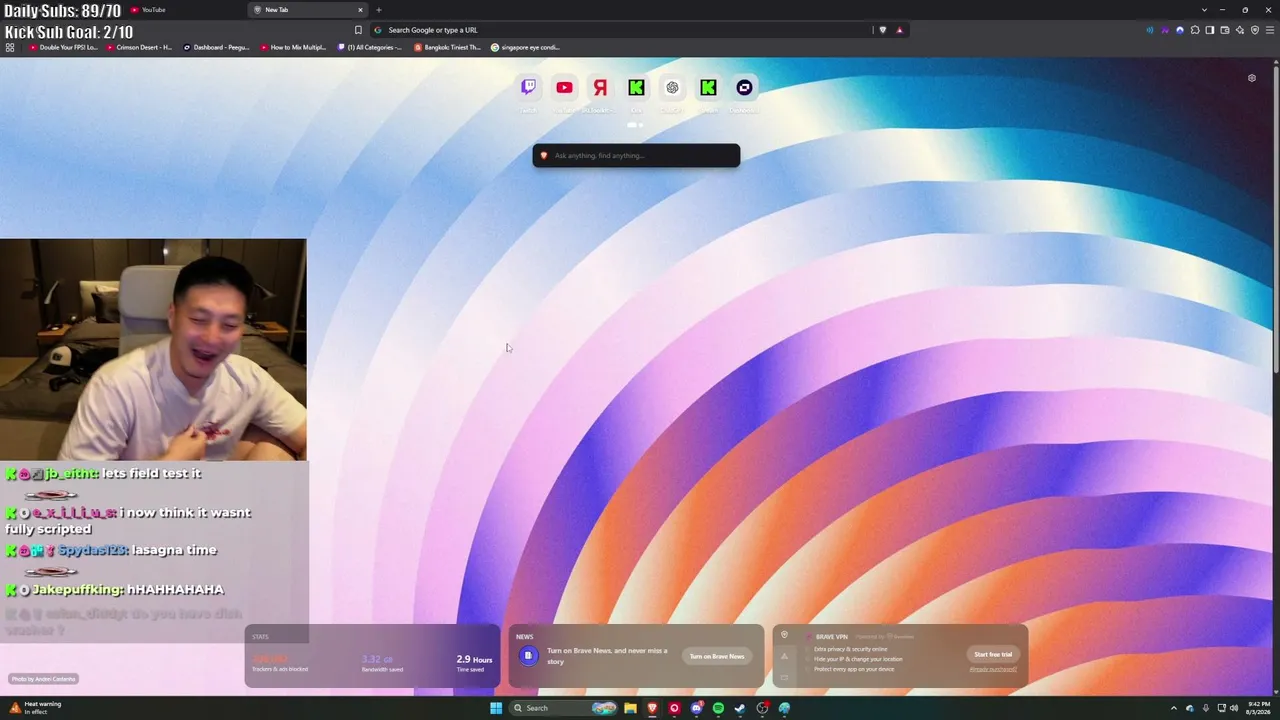Screen dimensions: 1280x720
Task: Focus the 'Search Google or type a URL' bar
Action: tap(620, 30)
